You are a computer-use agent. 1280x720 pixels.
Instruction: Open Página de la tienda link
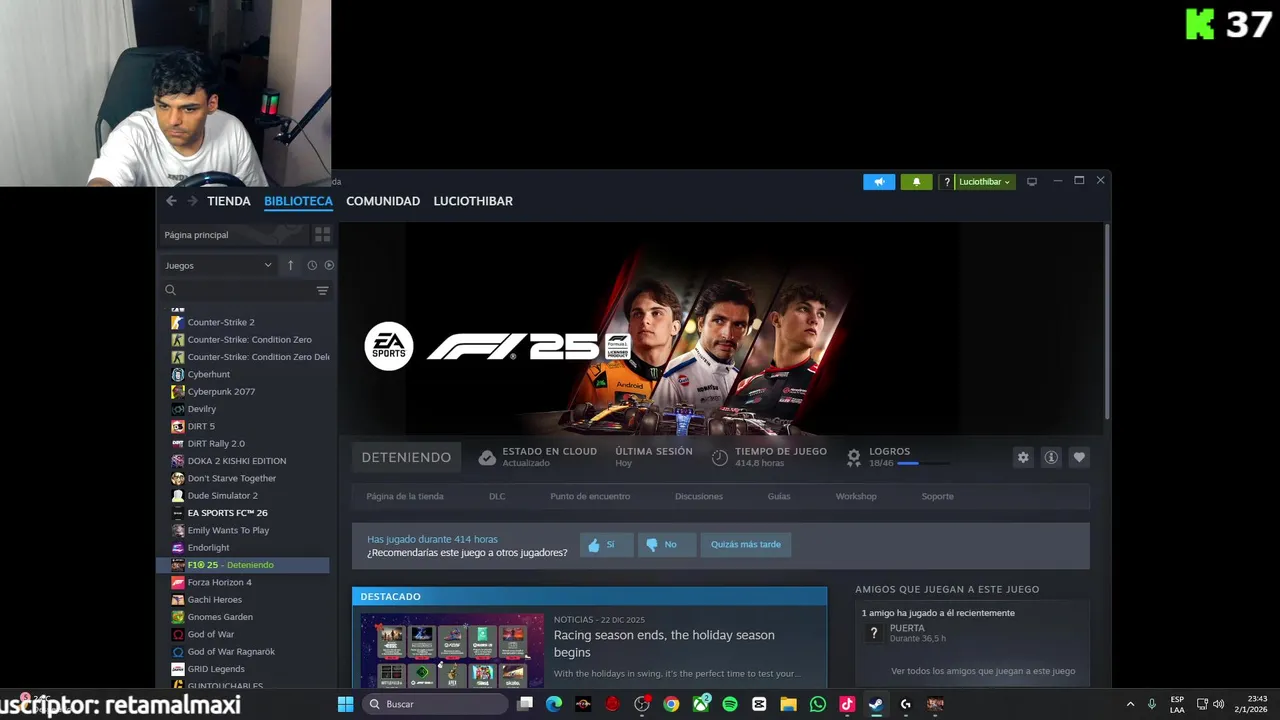pos(405,496)
